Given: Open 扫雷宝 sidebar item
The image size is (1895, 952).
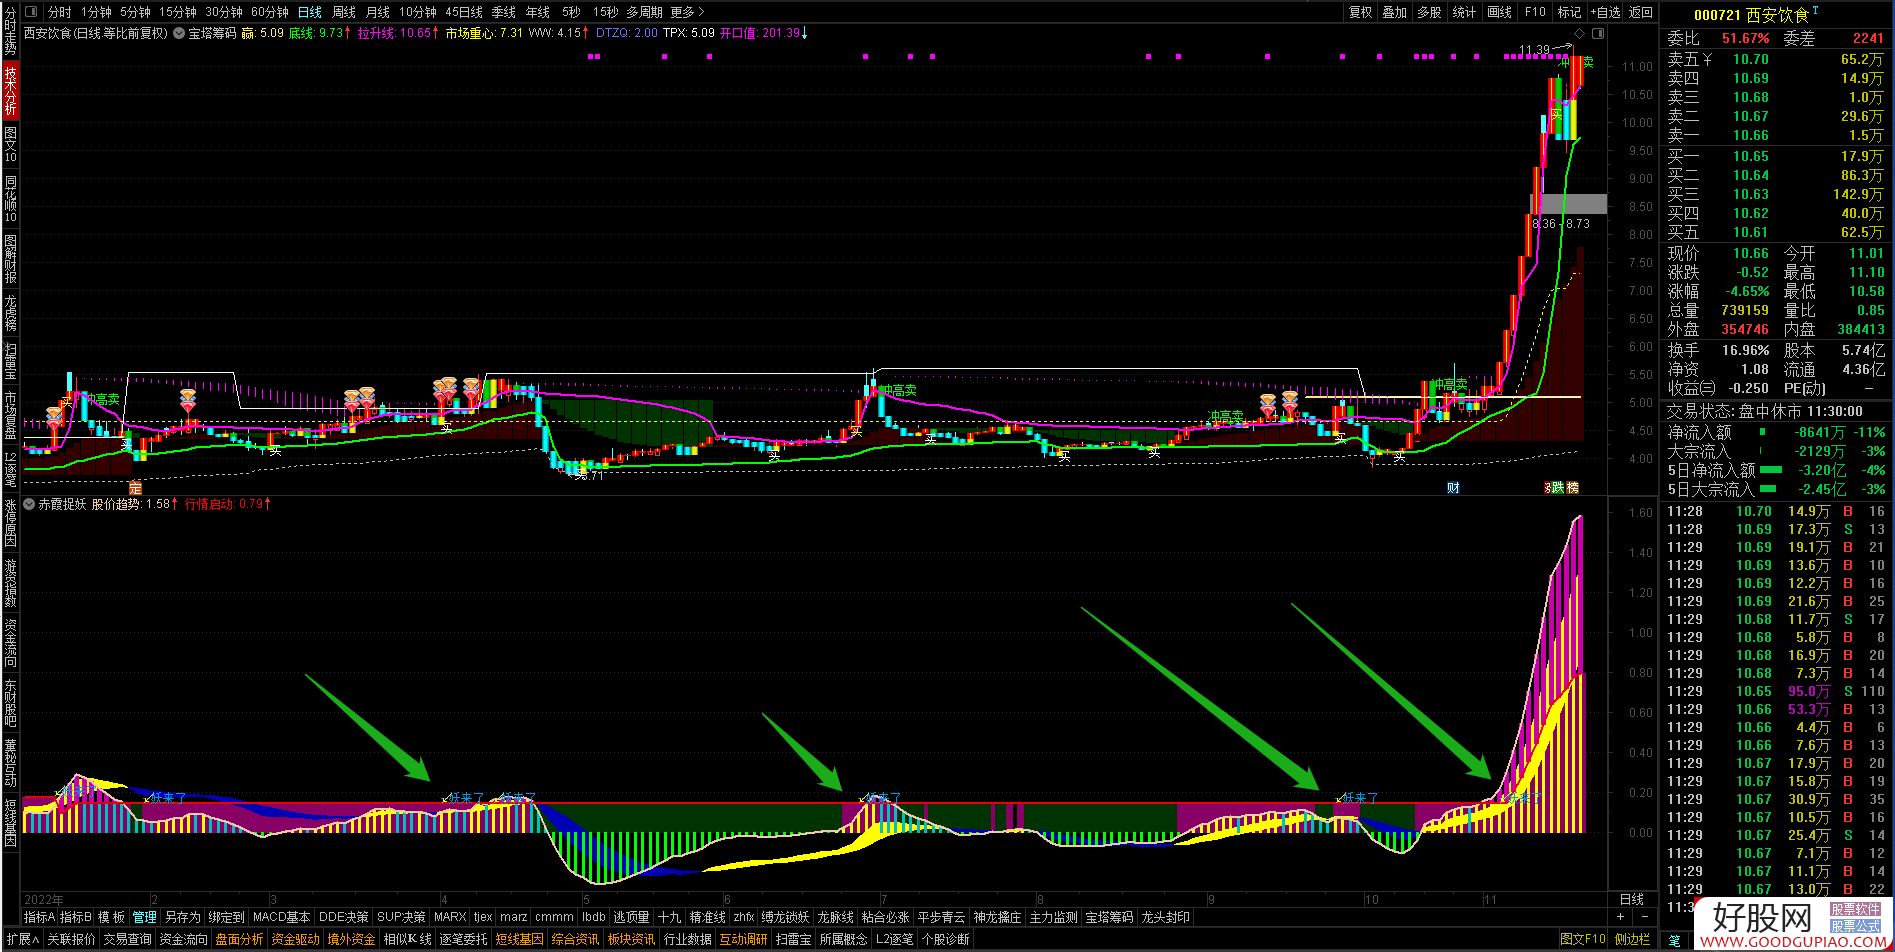Looking at the screenshot, I should tap(10, 362).
